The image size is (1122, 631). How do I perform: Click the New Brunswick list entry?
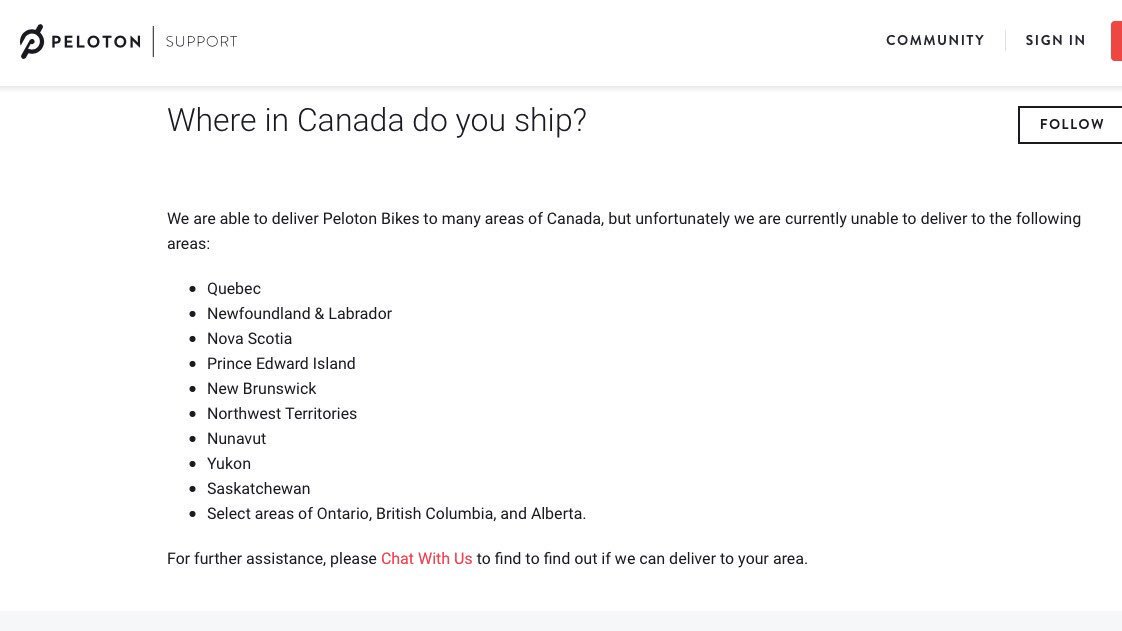(261, 389)
